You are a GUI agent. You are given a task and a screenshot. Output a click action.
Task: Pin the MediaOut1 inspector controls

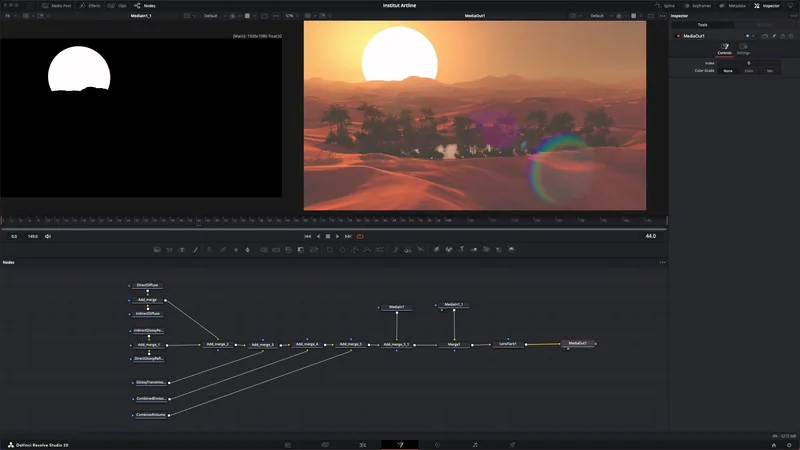click(774, 36)
